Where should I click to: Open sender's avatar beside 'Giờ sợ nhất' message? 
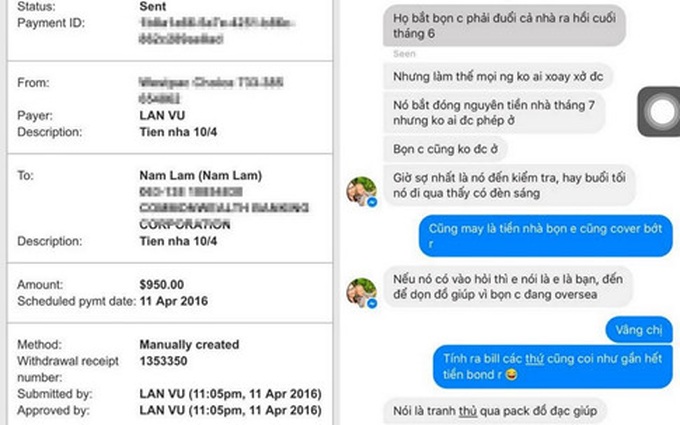point(361,191)
